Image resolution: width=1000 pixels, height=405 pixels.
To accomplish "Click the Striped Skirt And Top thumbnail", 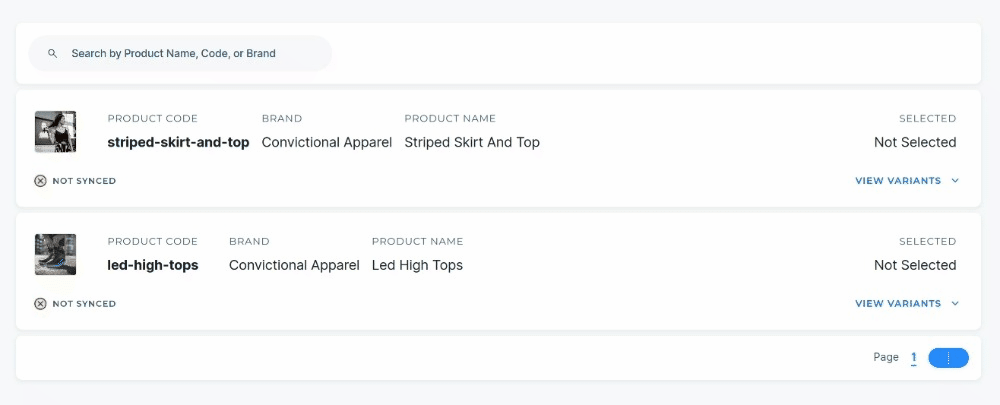I will (55, 132).
